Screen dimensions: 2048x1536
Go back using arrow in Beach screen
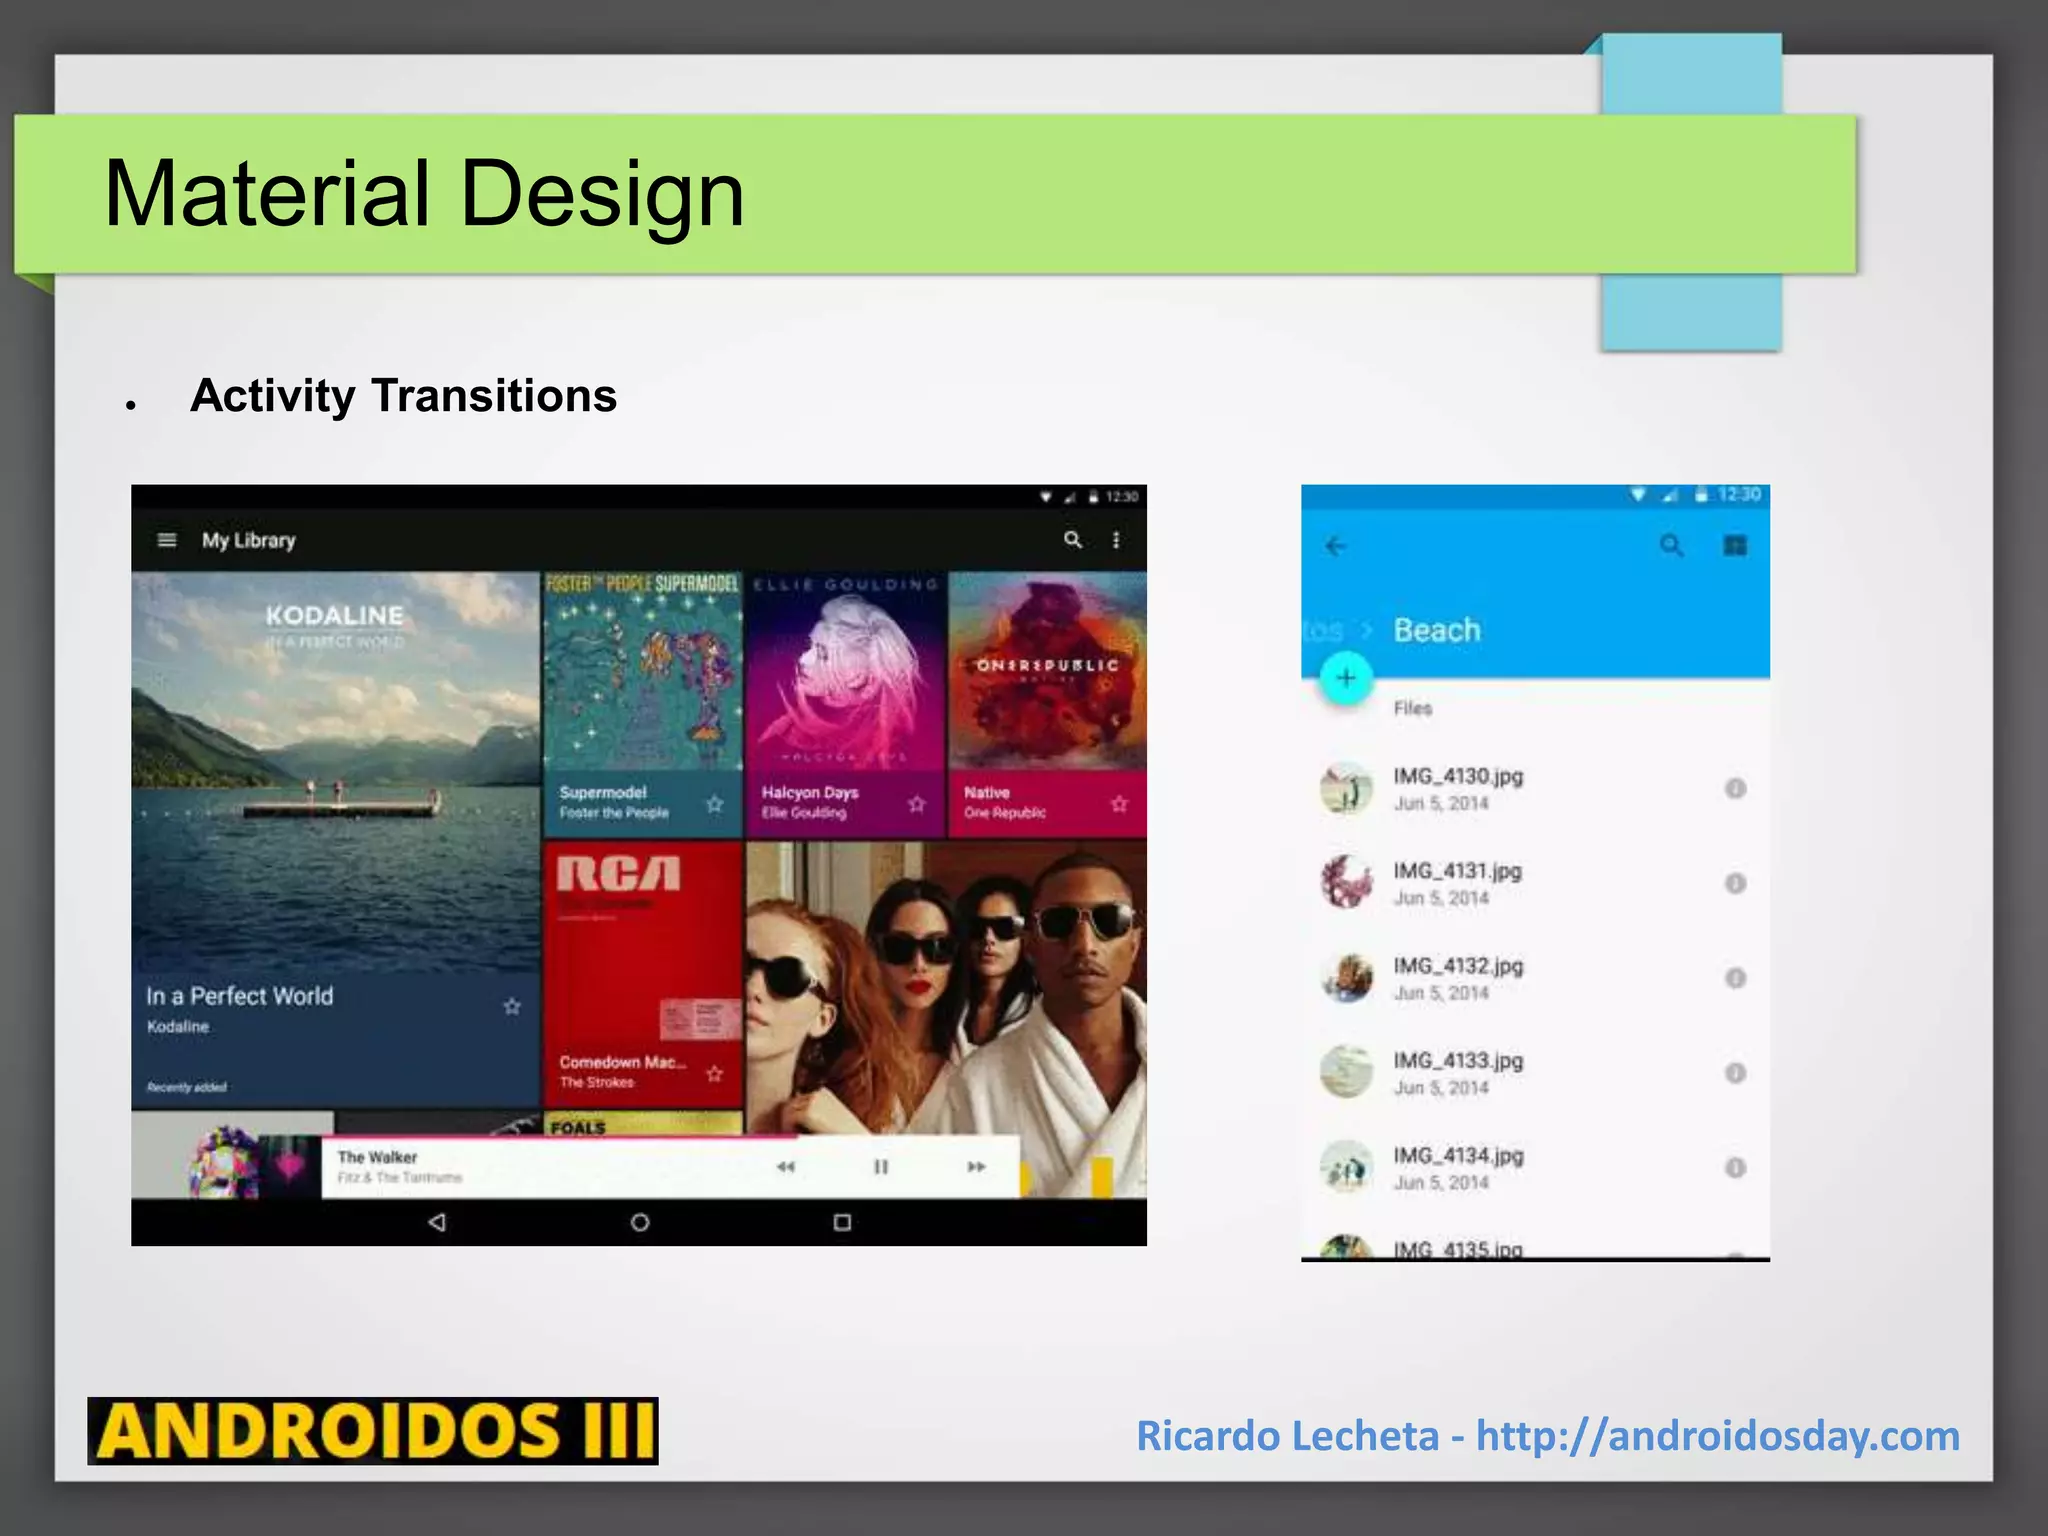pyautogui.click(x=1336, y=546)
